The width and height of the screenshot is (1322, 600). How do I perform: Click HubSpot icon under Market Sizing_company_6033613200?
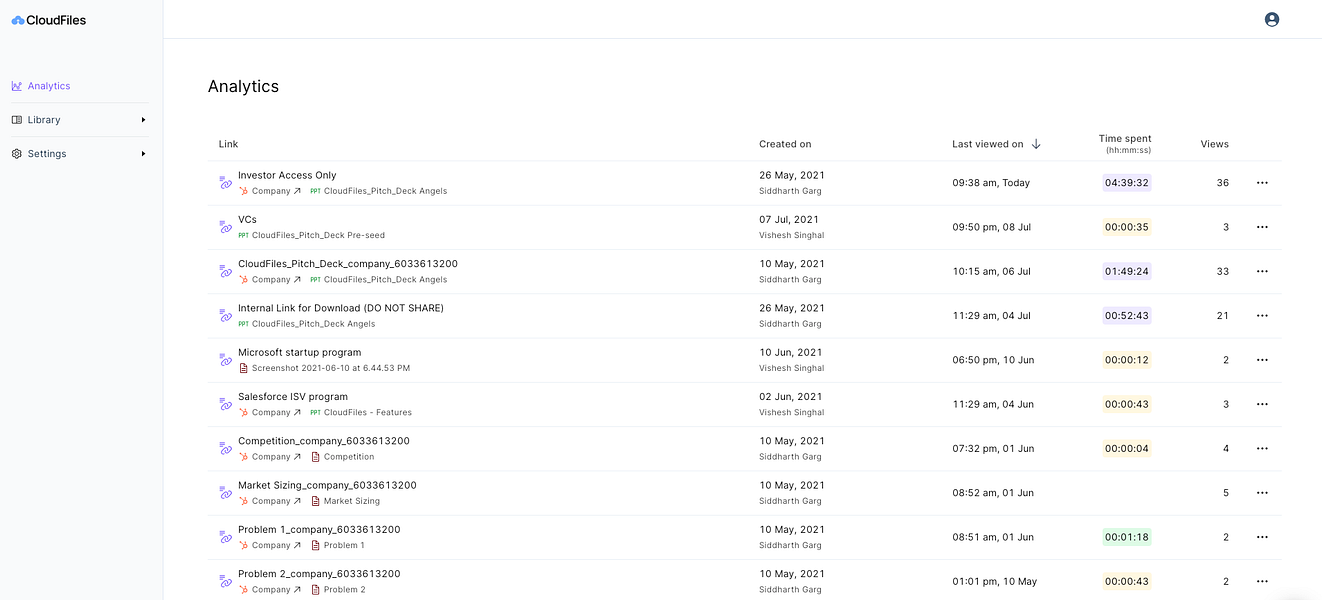point(243,501)
